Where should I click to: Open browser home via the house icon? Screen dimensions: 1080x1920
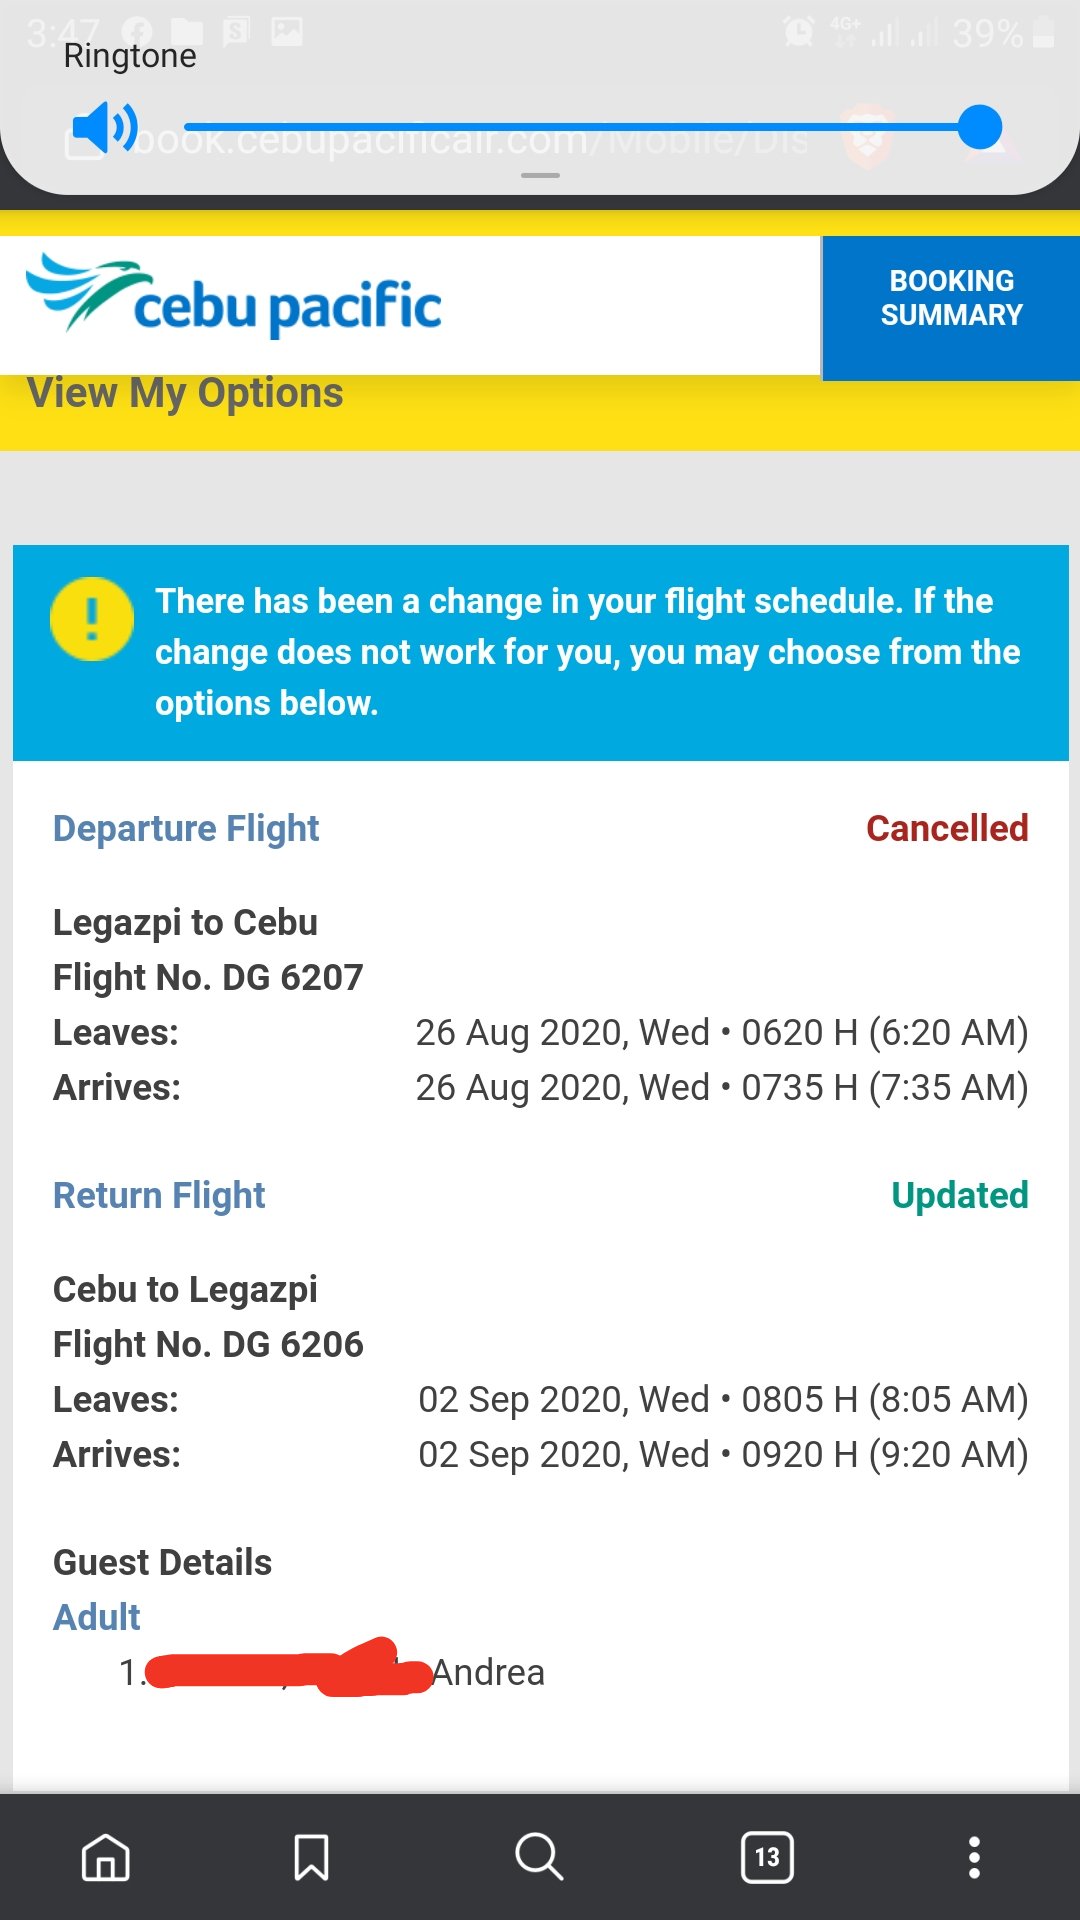tap(106, 1857)
